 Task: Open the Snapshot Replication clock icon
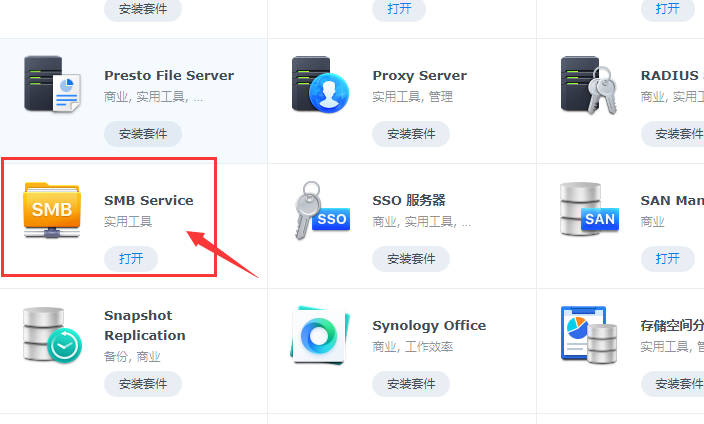point(52,335)
